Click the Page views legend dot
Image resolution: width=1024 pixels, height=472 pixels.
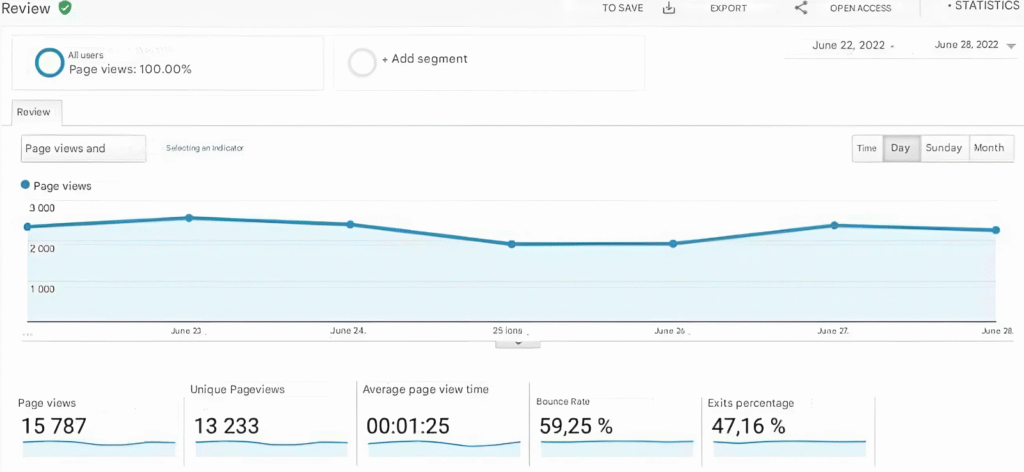pos(25,185)
